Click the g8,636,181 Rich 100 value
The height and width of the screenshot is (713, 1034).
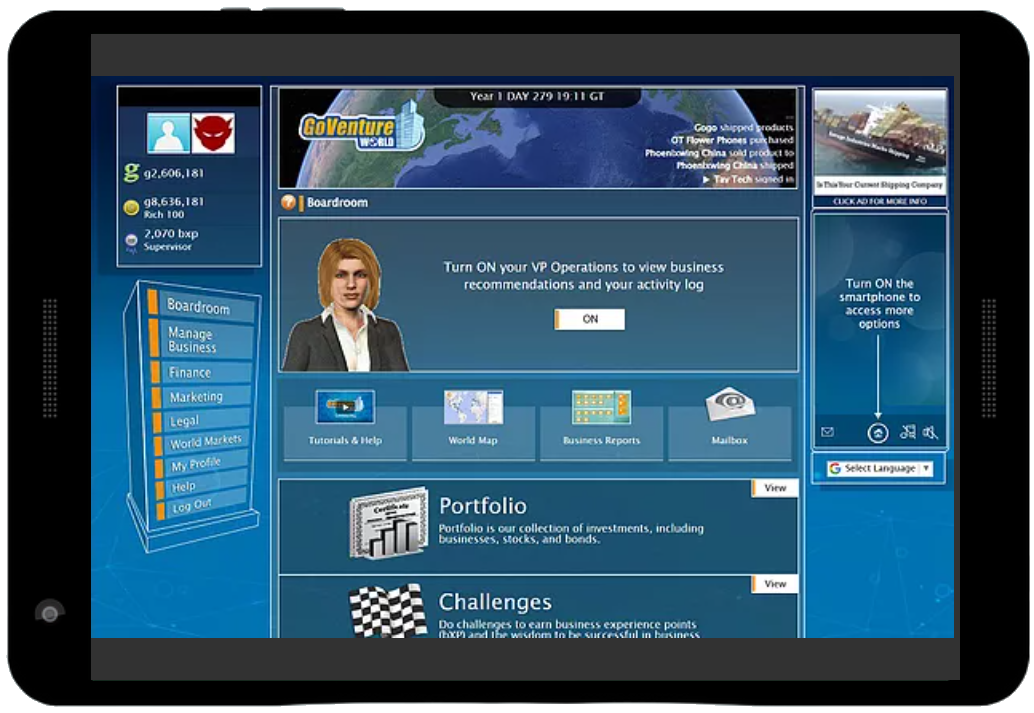[174, 207]
